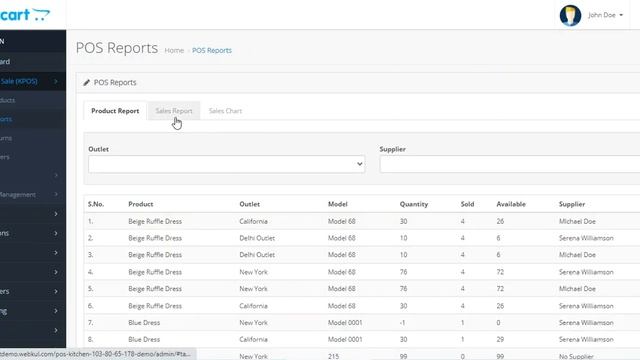Go to Home breadcrumb link
This screenshot has width=640, height=360.
click(174, 50)
